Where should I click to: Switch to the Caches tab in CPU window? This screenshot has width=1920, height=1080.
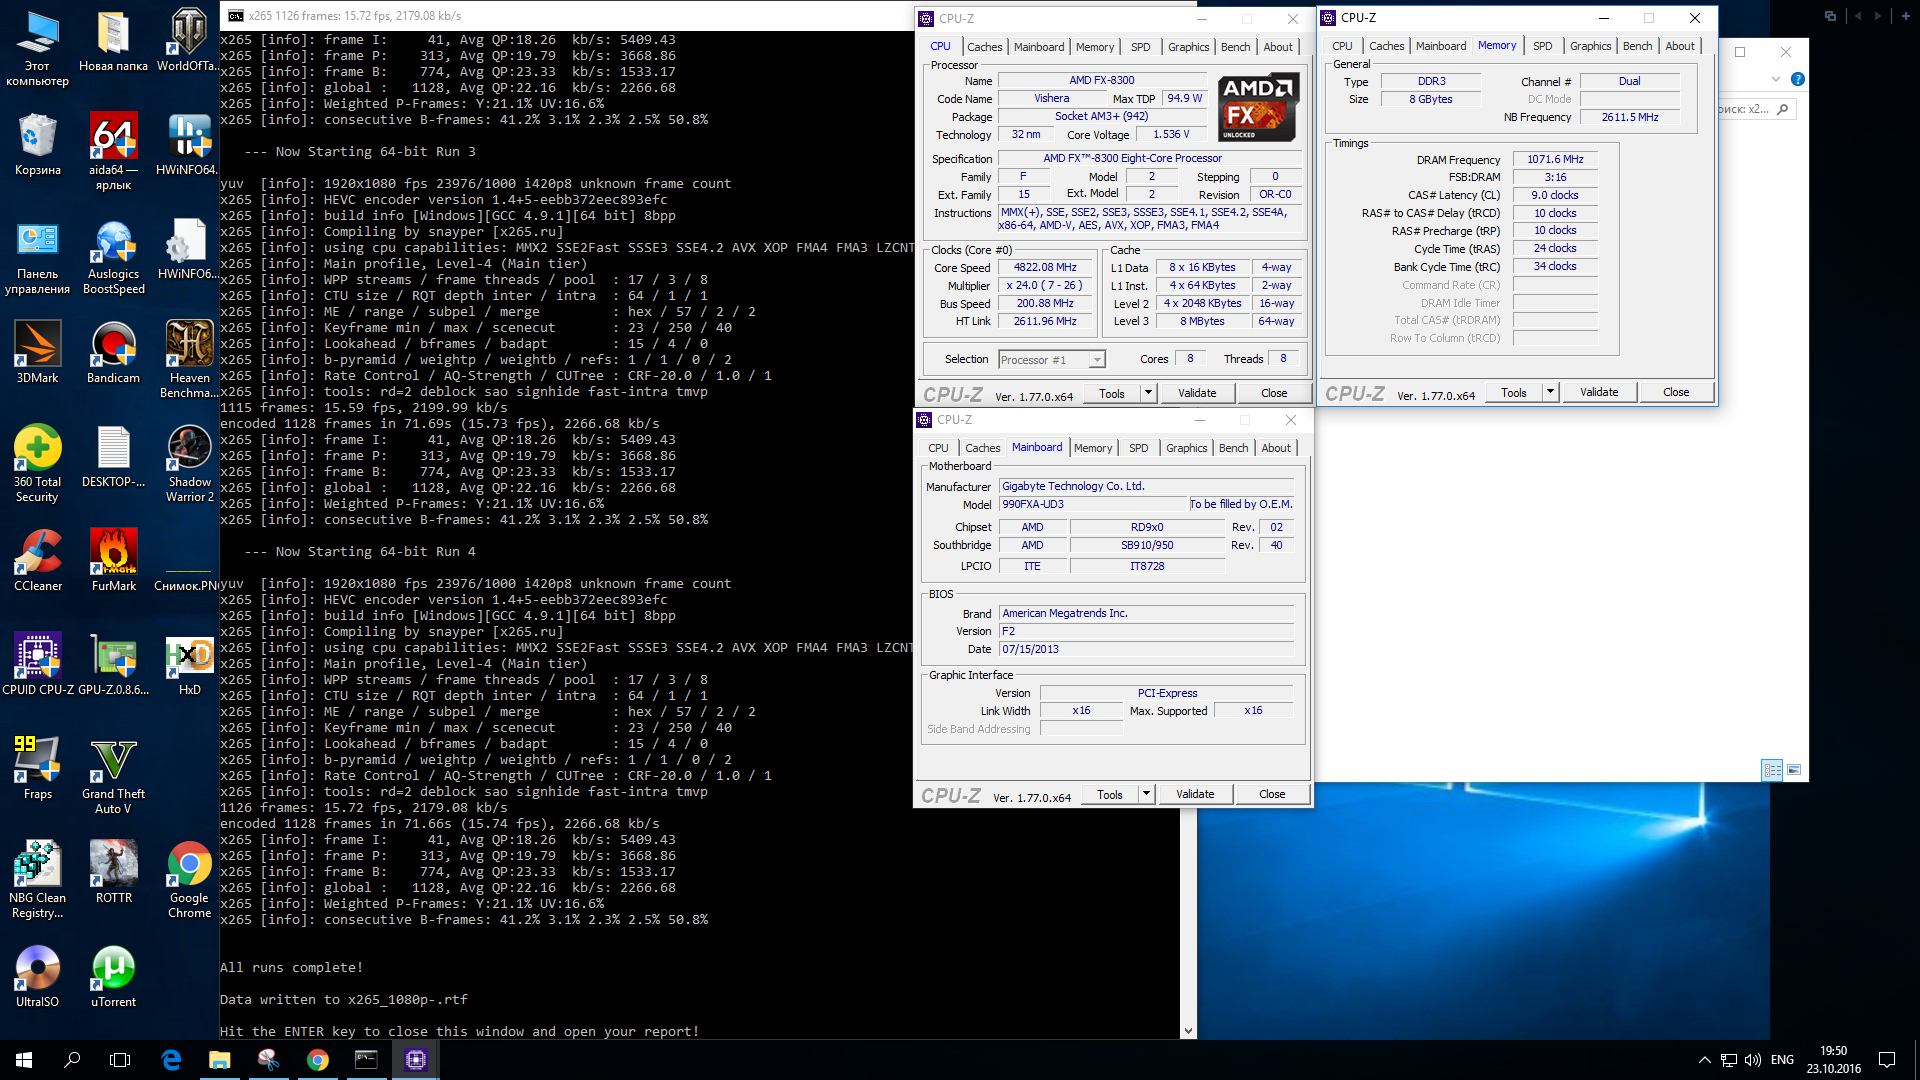pos(984,47)
